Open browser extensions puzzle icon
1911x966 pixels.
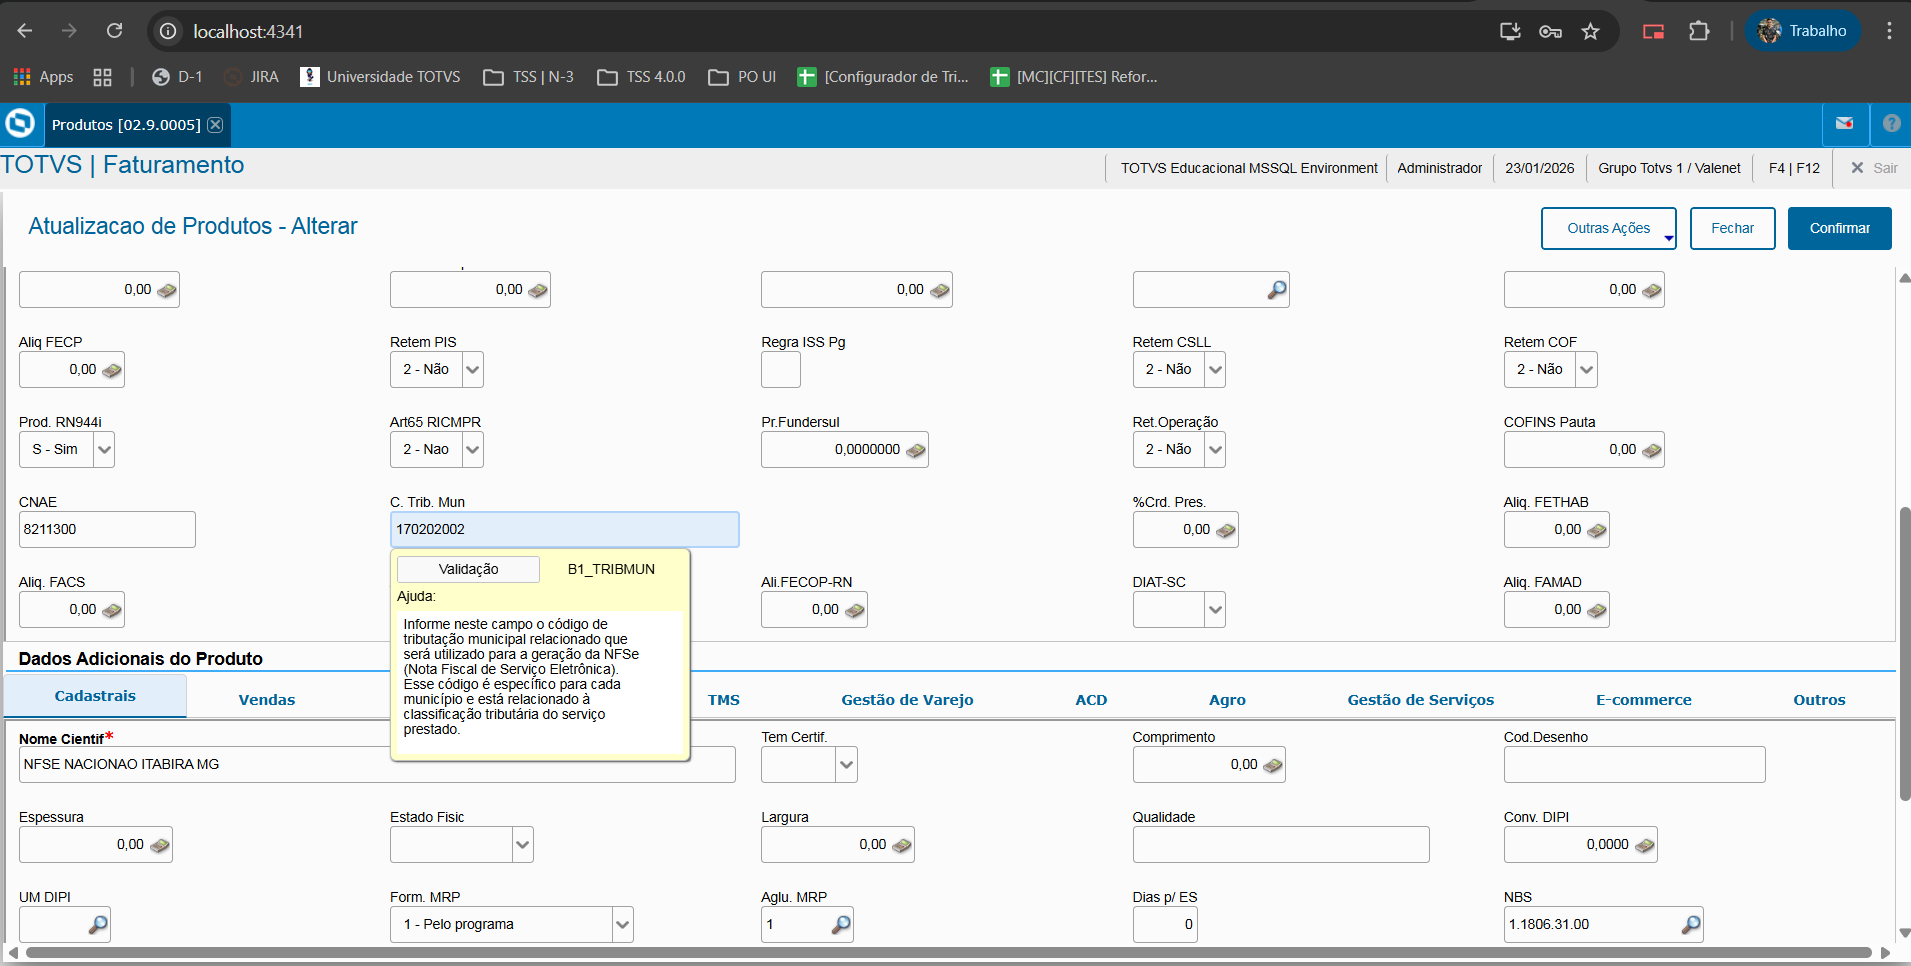[1699, 31]
